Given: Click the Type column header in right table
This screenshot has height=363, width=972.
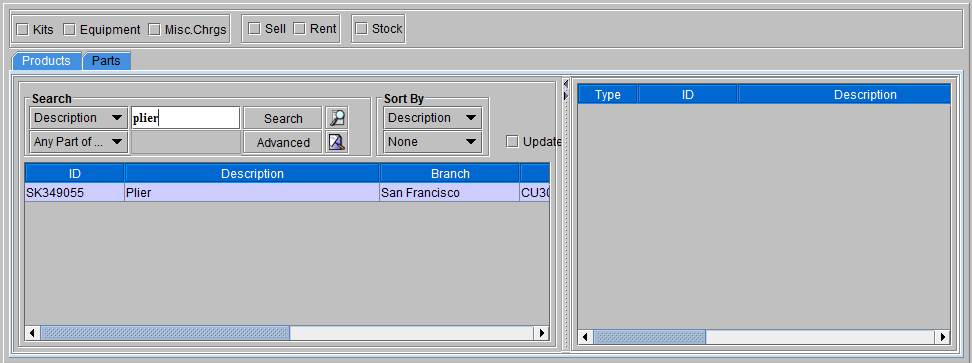Looking at the screenshot, I should click(x=608, y=95).
